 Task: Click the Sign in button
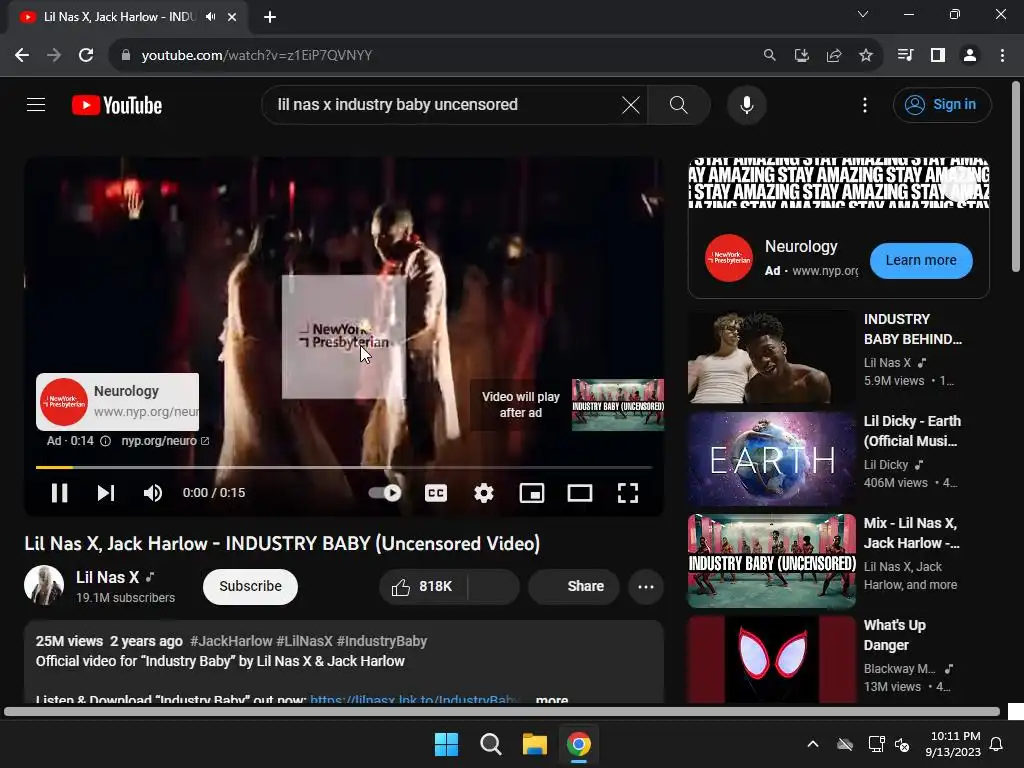[942, 104]
